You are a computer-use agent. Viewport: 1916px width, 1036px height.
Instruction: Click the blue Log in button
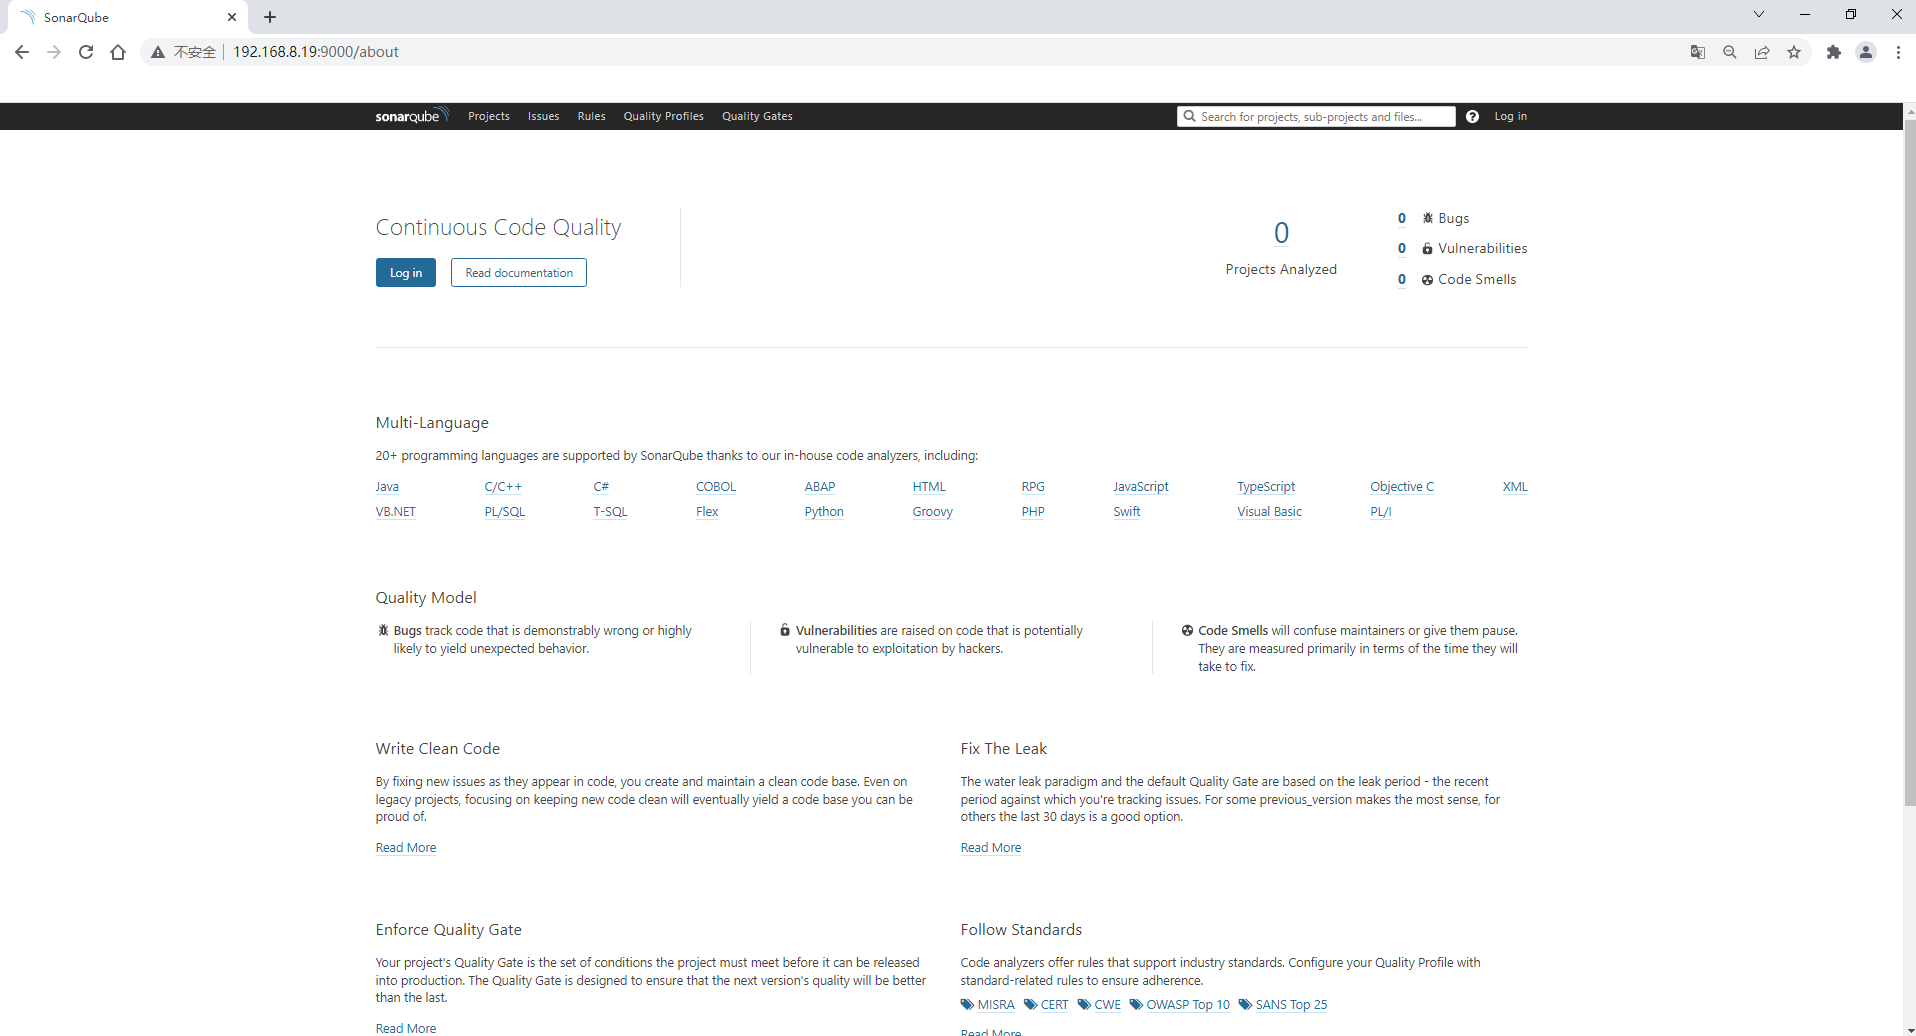tap(406, 273)
